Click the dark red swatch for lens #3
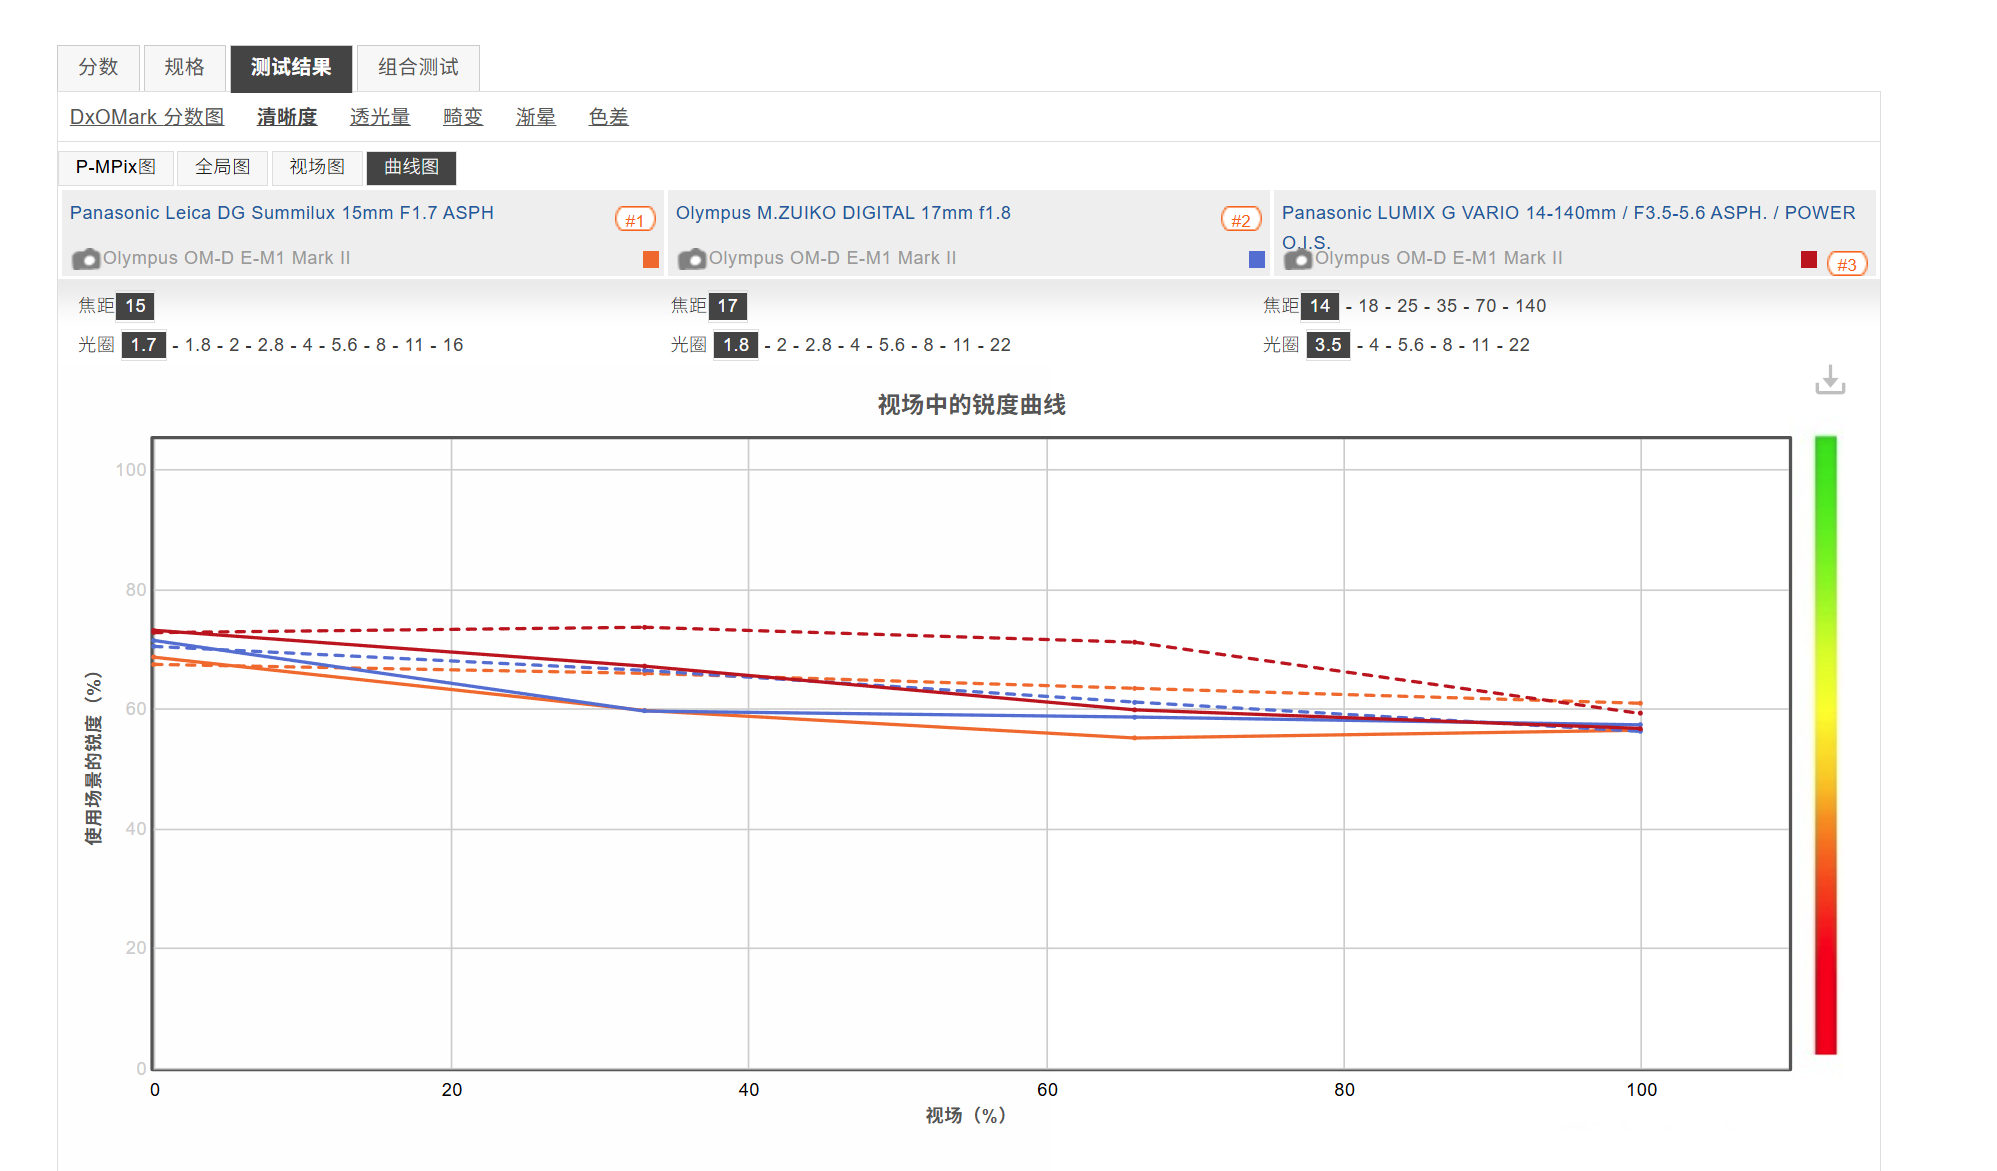The height and width of the screenshot is (1171, 1997). (1809, 259)
